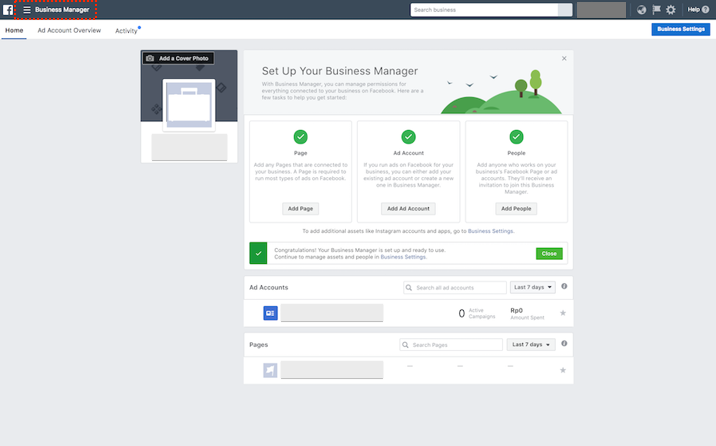Focus the Search business field
This screenshot has width=716, height=446.
pos(484,10)
